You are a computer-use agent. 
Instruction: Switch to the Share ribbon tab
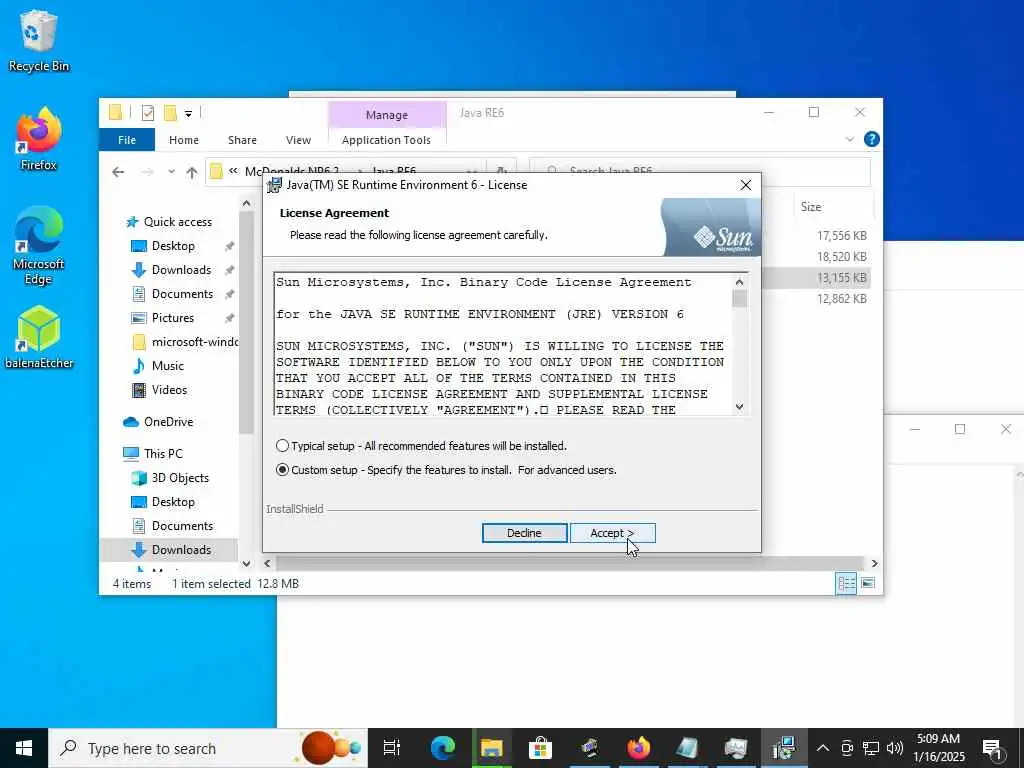pos(242,140)
